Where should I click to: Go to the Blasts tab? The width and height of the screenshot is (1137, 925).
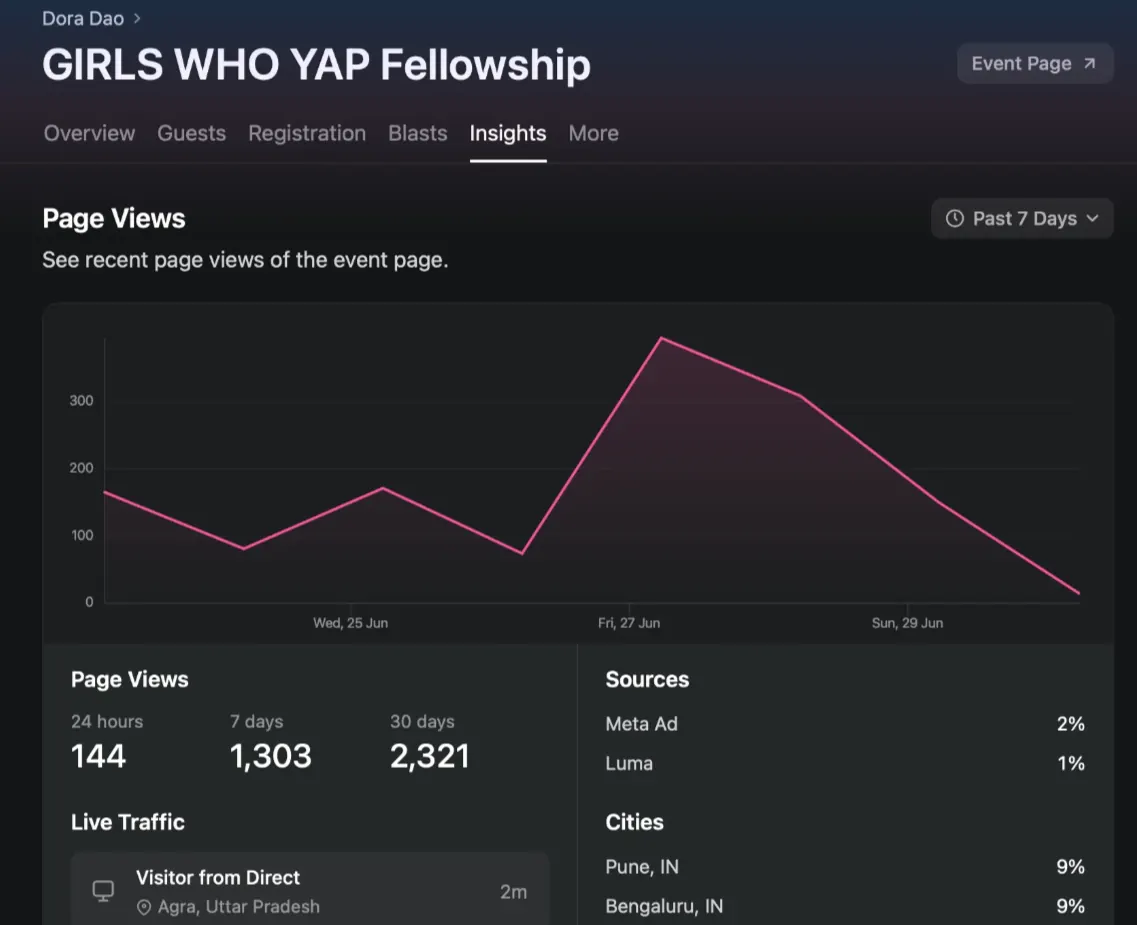[x=418, y=133]
